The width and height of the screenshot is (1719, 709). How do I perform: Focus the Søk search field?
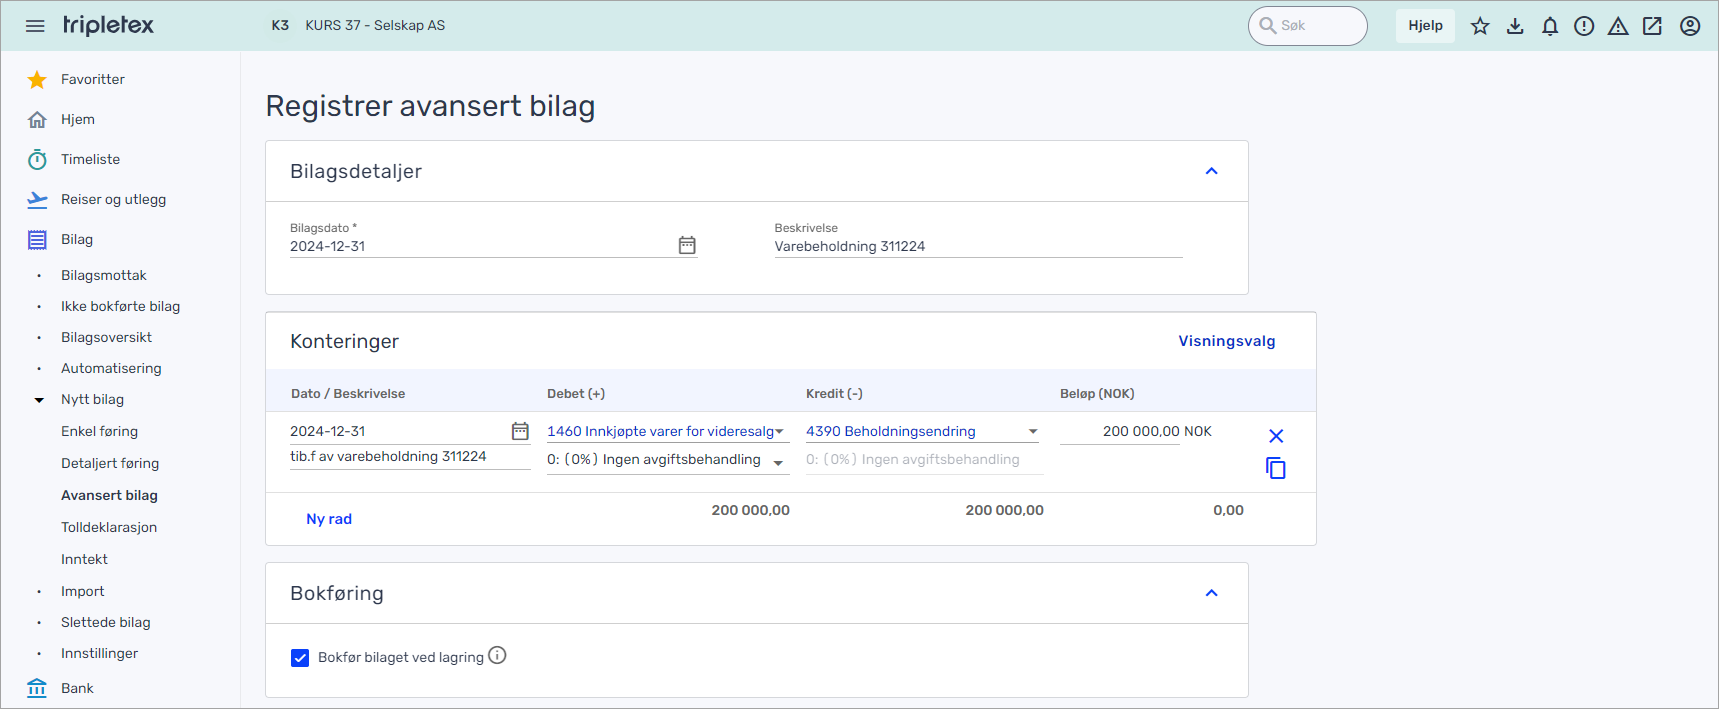(1307, 26)
